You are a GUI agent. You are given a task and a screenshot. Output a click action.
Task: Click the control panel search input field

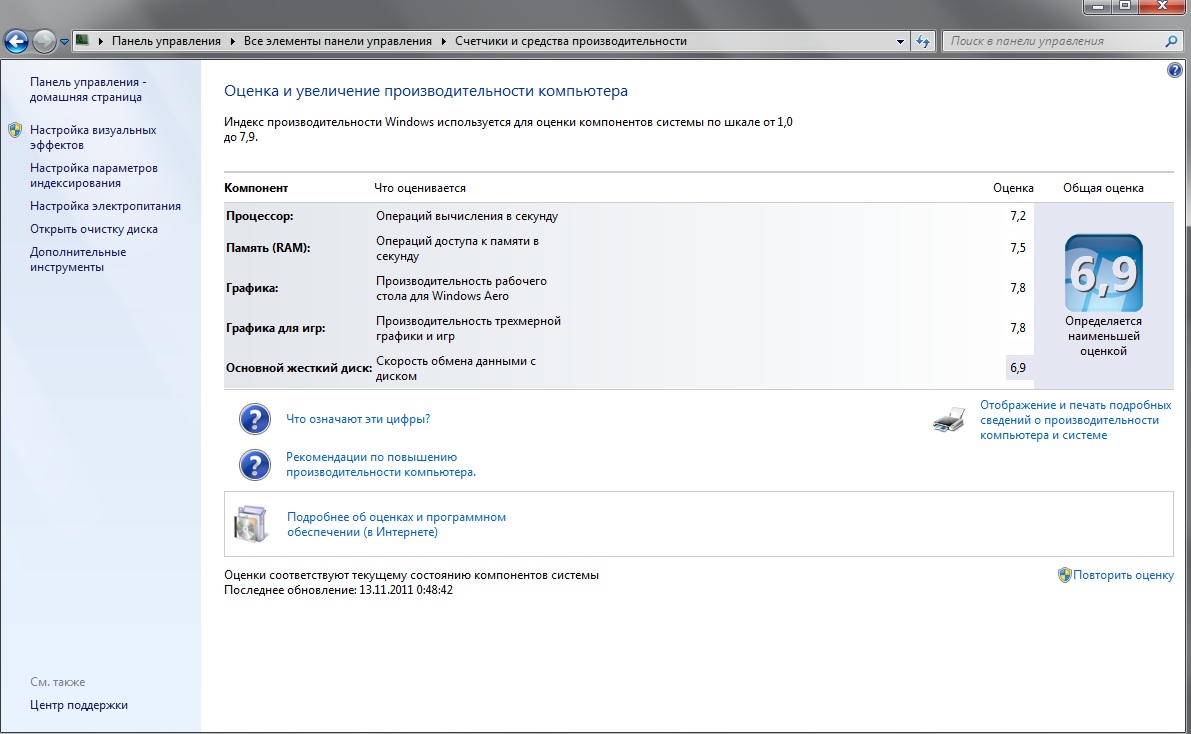tap(1050, 41)
